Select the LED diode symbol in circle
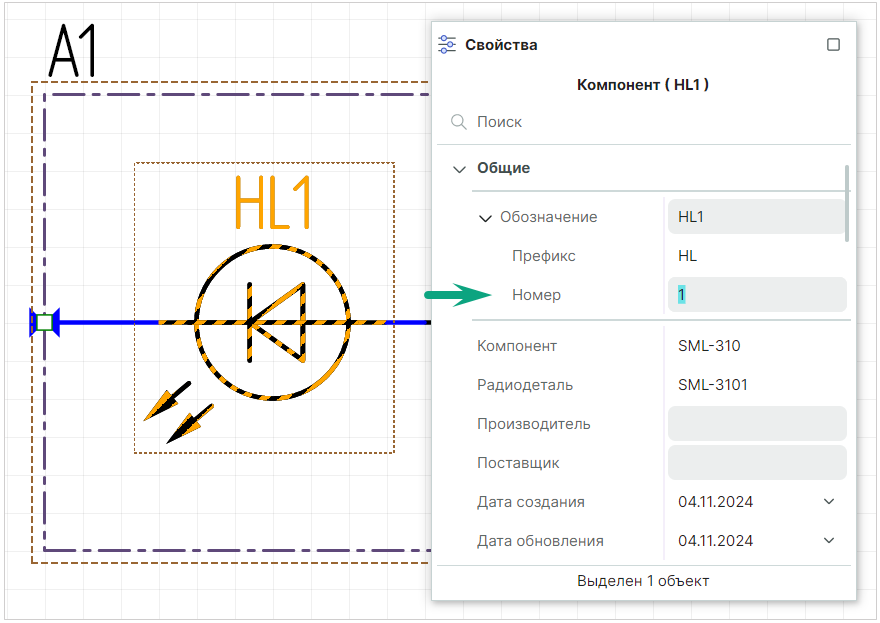This screenshot has width=880, height=623. point(272,322)
